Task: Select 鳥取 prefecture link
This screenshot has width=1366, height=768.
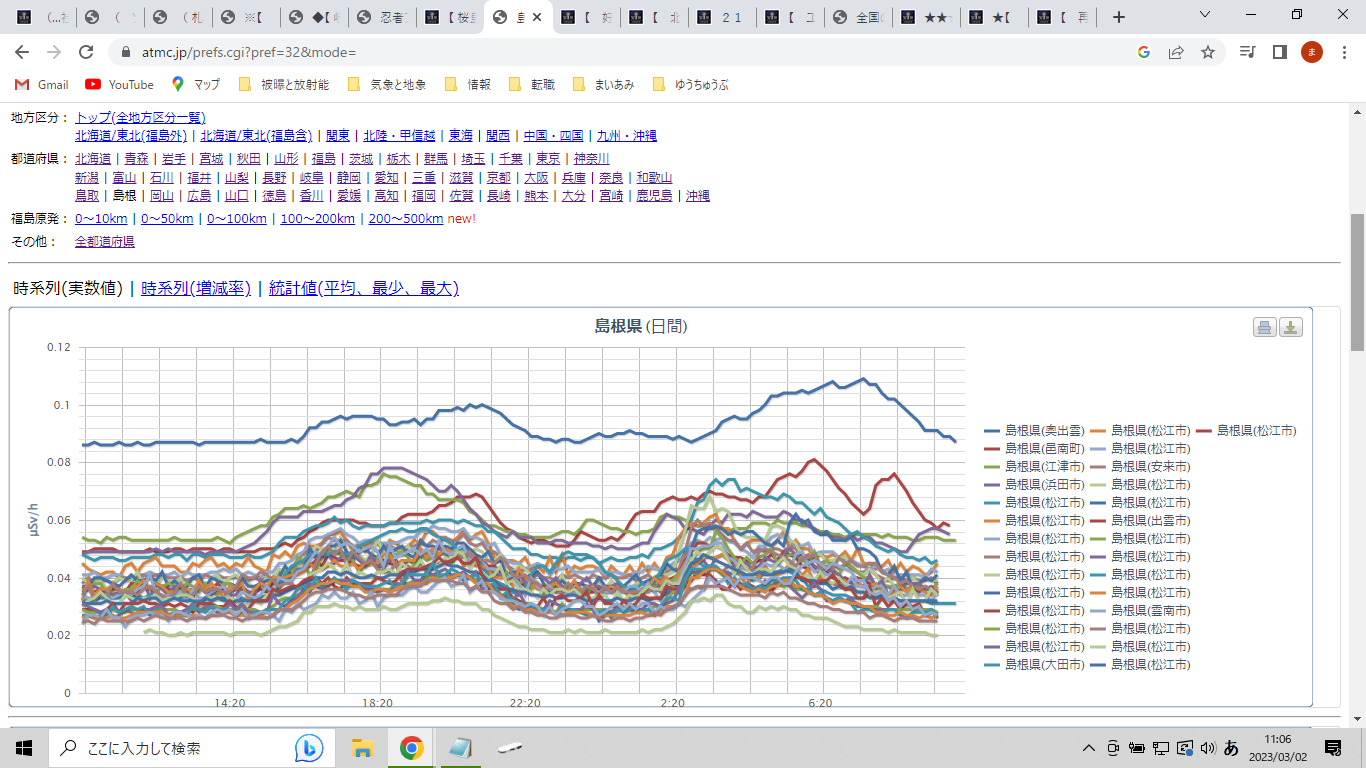Action: pos(87,195)
